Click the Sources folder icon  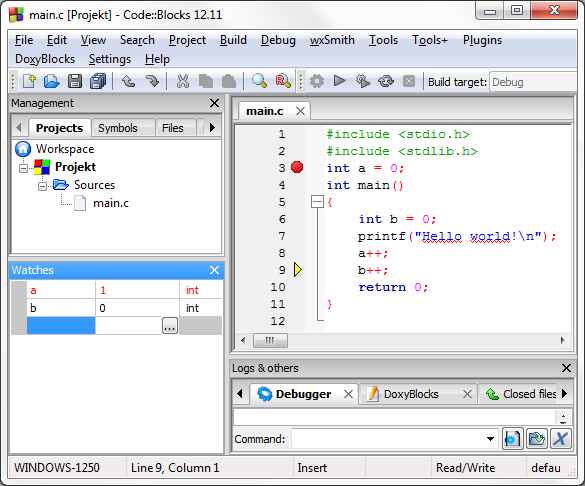click(60, 185)
